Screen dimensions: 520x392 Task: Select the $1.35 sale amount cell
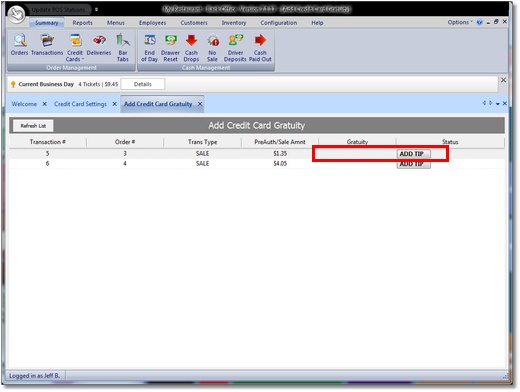point(280,154)
